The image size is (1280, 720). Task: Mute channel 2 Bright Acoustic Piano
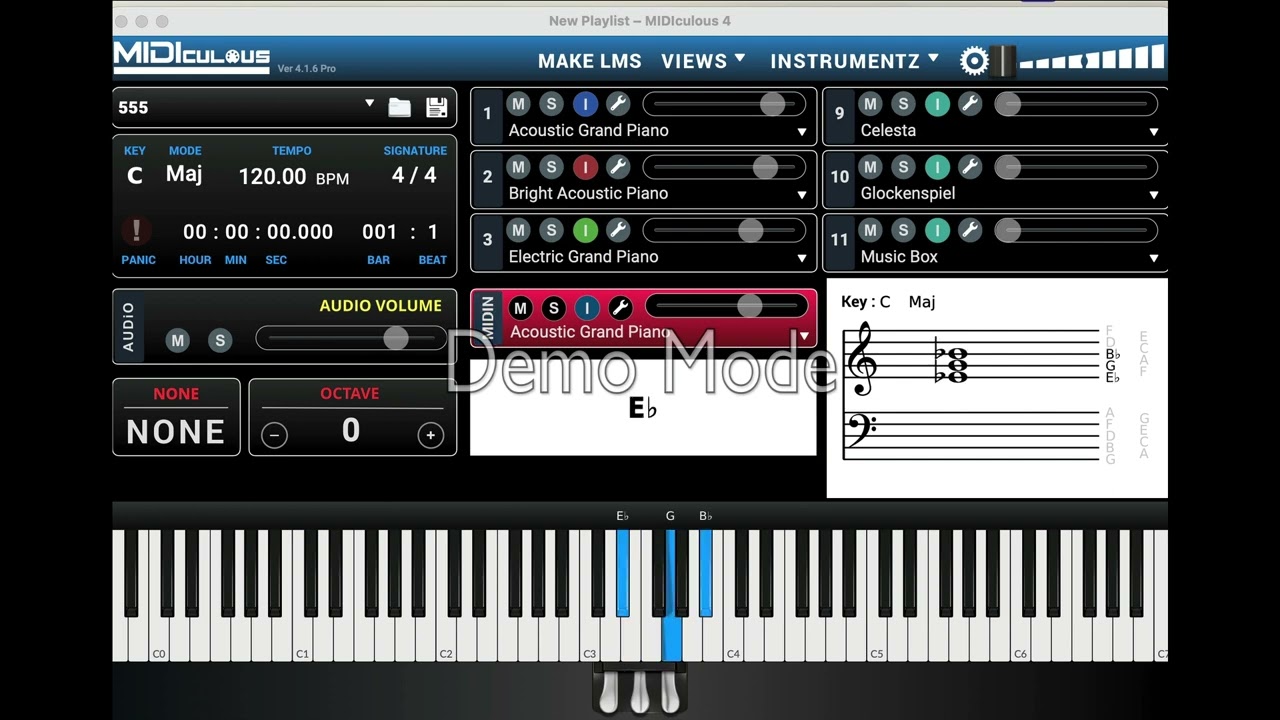click(x=518, y=167)
